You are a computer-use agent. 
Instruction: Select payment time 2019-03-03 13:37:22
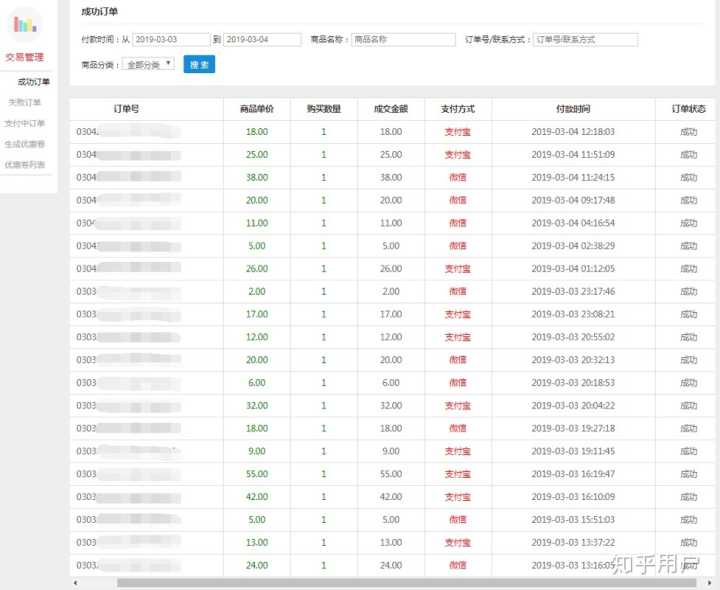[573, 542]
